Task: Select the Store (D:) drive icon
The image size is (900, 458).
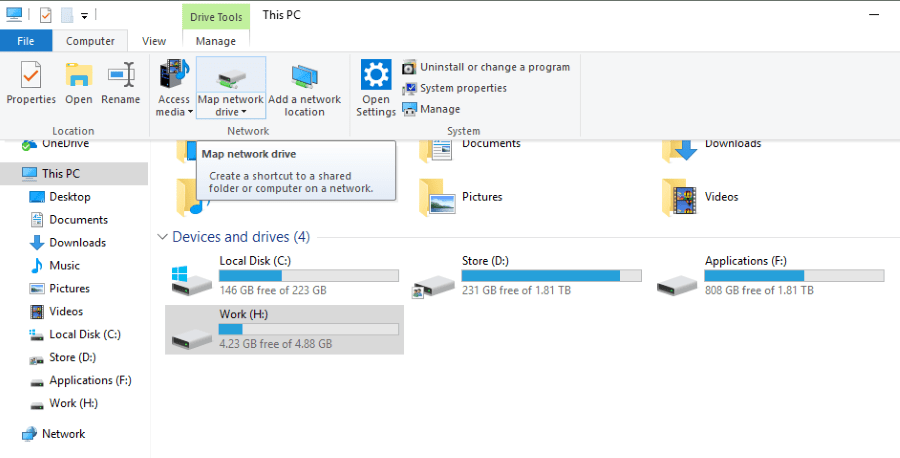Action: coord(434,285)
